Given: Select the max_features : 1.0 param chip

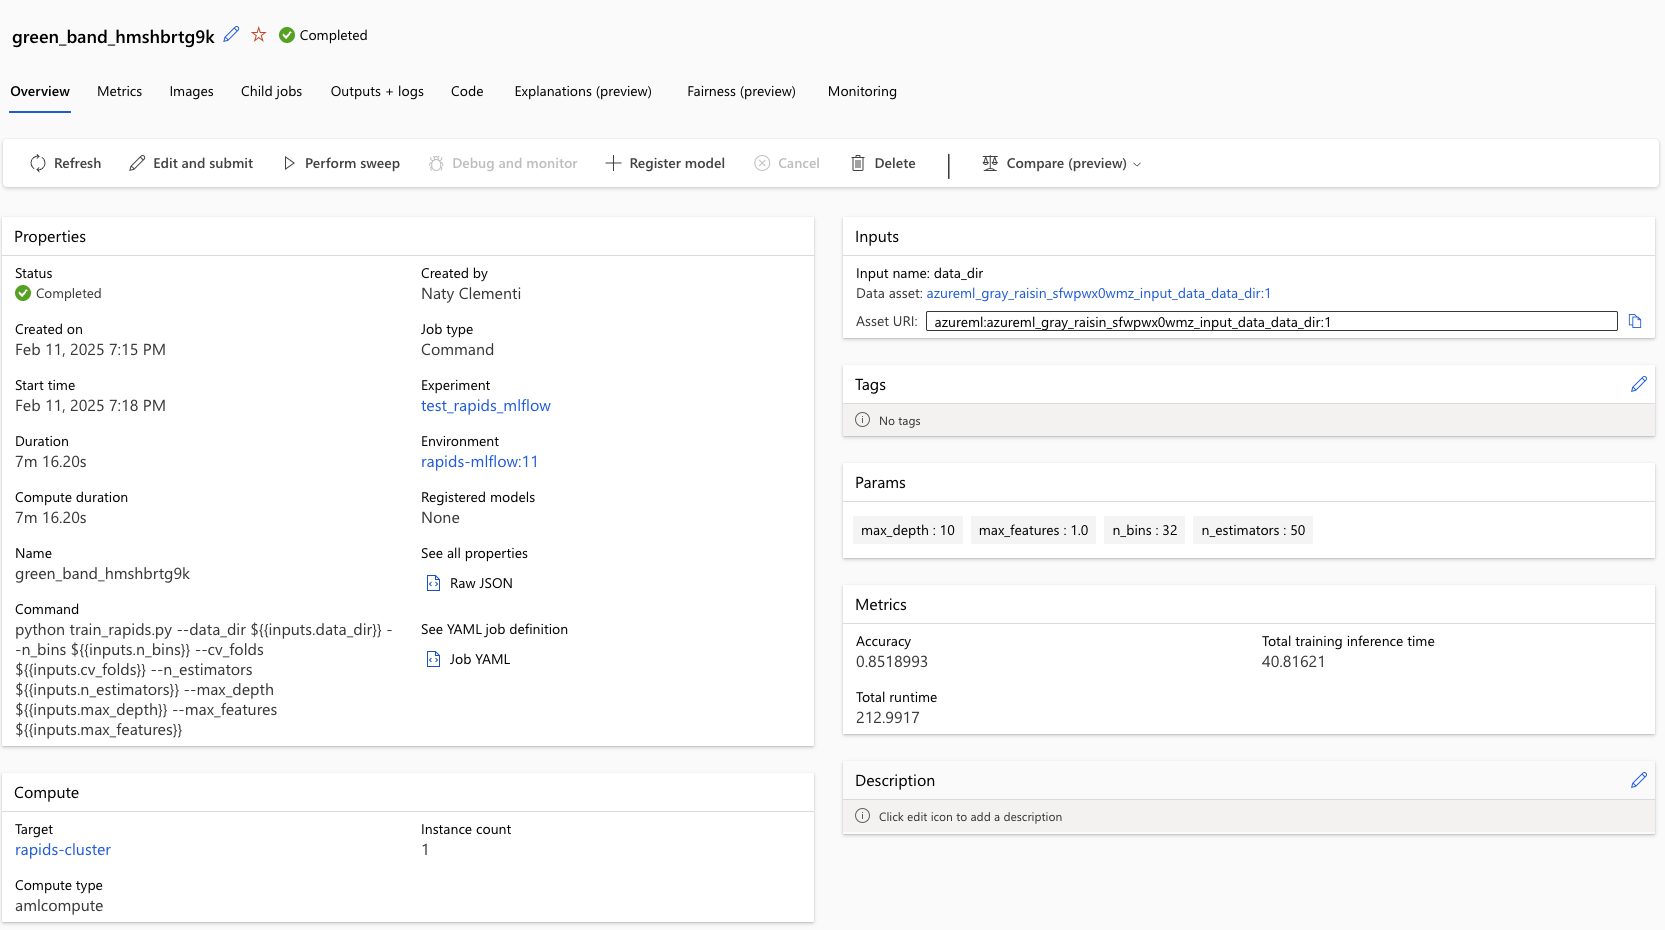Looking at the screenshot, I should [1033, 530].
